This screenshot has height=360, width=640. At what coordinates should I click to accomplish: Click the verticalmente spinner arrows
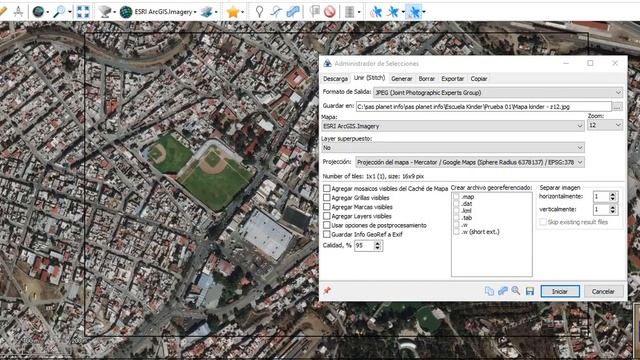[613, 210]
